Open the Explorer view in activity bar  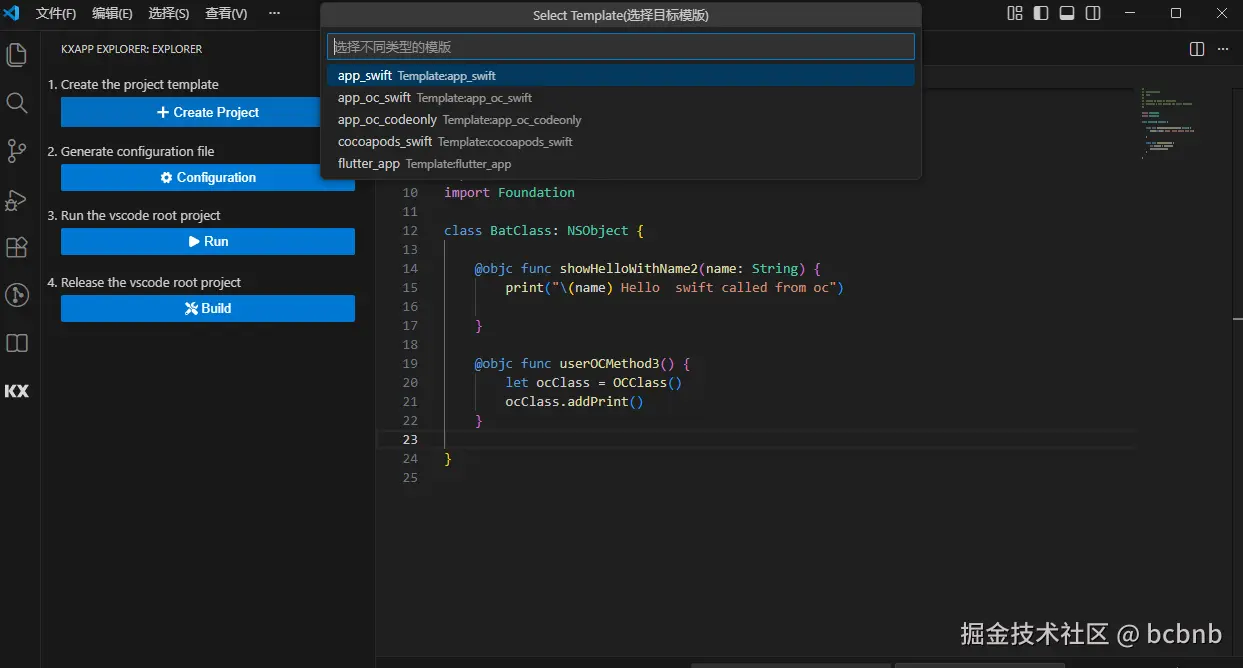[17, 55]
